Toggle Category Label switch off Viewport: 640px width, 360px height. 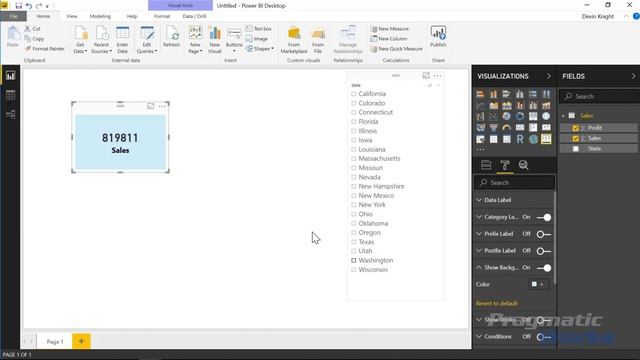[x=544, y=217]
